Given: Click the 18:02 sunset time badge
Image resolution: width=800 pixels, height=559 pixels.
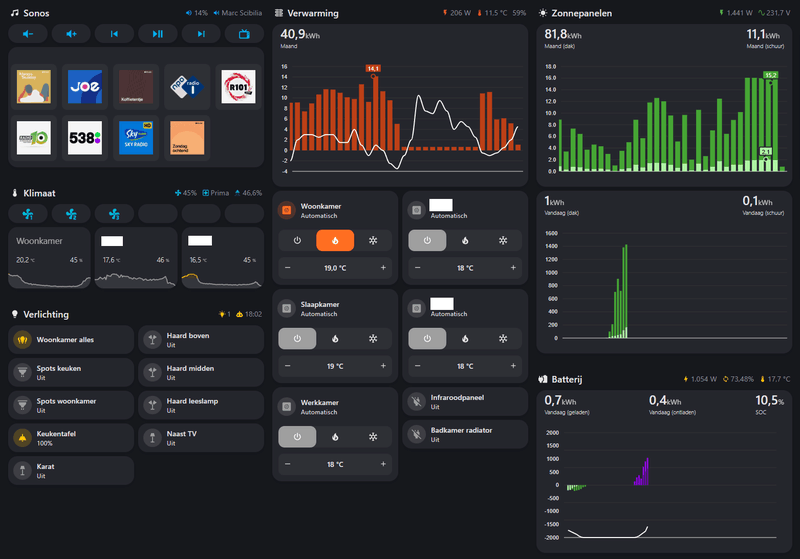Looking at the screenshot, I should (249, 315).
